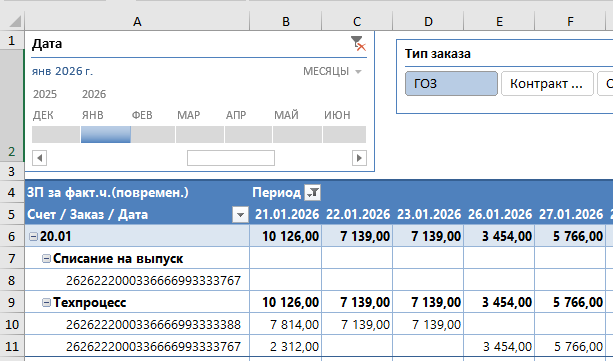This screenshot has height=361, width=613.
Task: Select column D header
Action: tap(428, 21)
